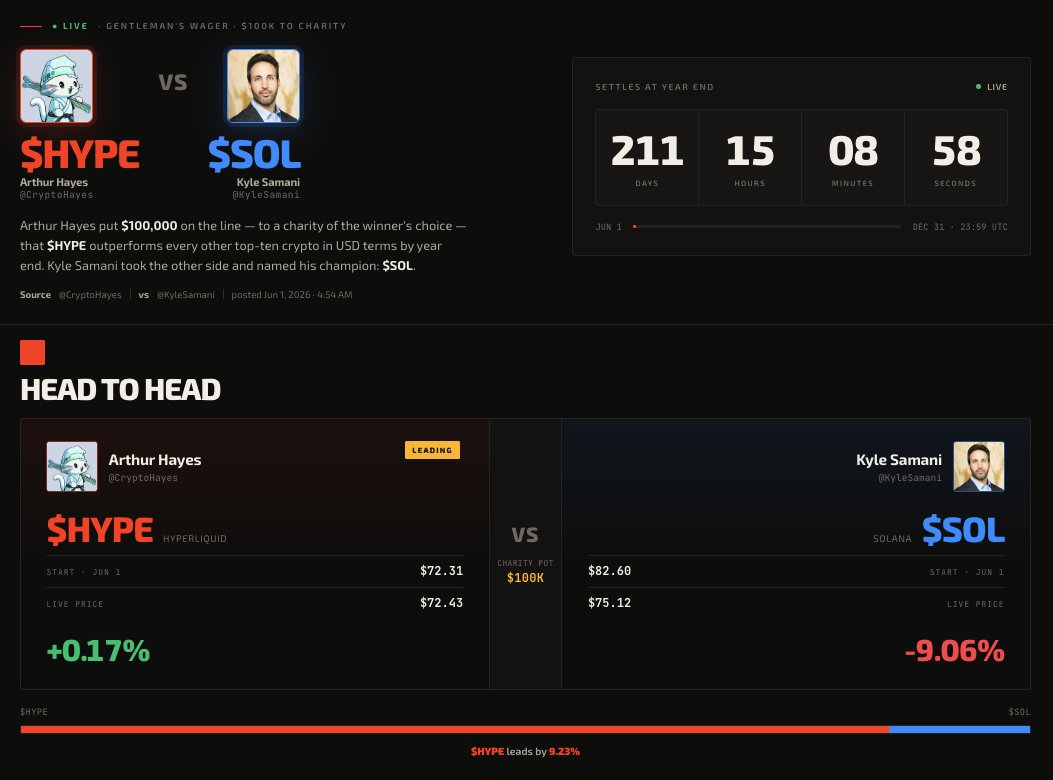
Task: Click the $100K charity pot value
Action: (x=525, y=578)
